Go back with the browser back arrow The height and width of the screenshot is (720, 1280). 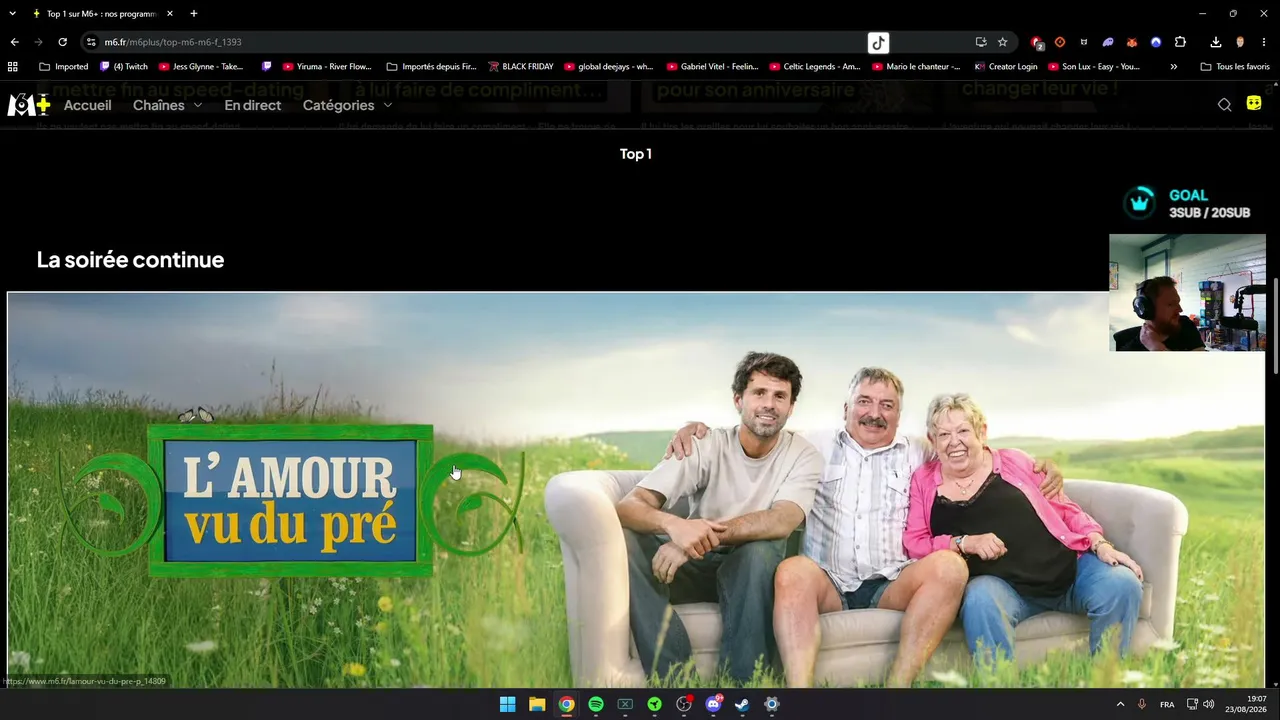(x=14, y=42)
